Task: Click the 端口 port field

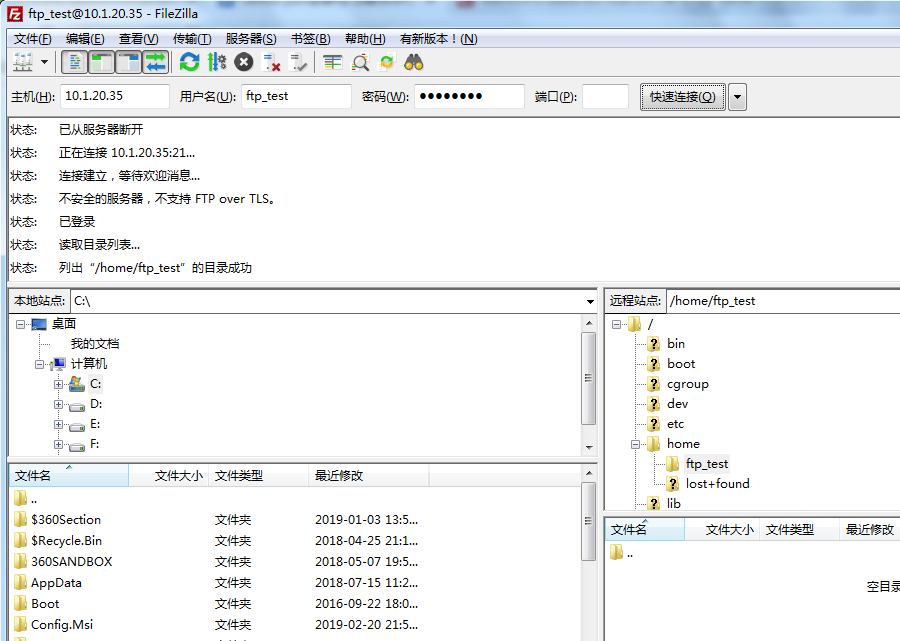Action: [x=606, y=96]
